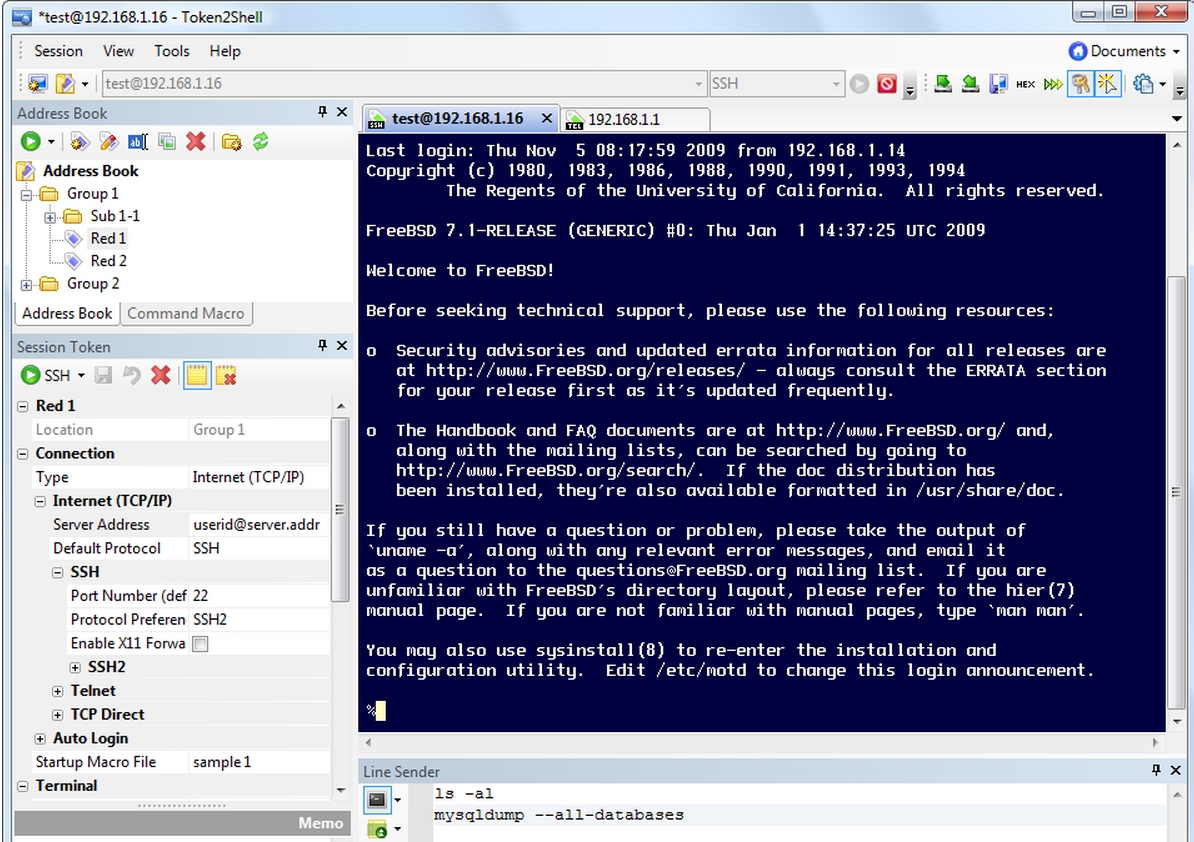Open the Session menu
Screen dimensions: 1194x842
tap(59, 51)
